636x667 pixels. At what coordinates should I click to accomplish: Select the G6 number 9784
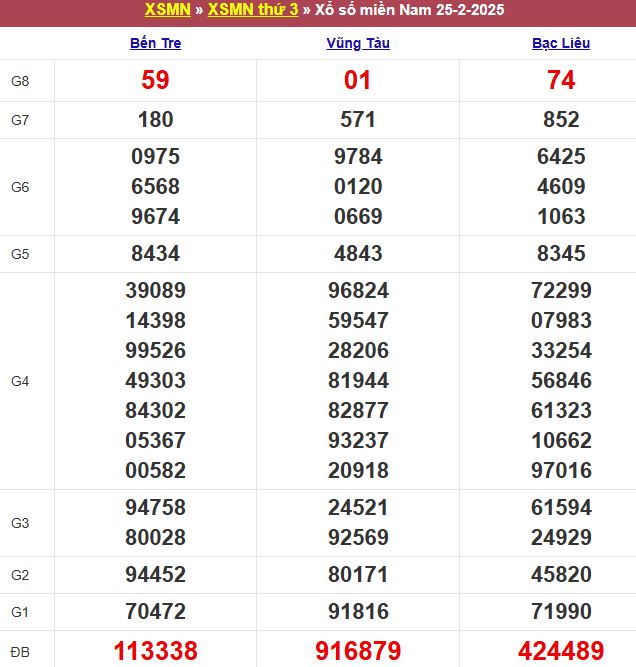(x=358, y=157)
